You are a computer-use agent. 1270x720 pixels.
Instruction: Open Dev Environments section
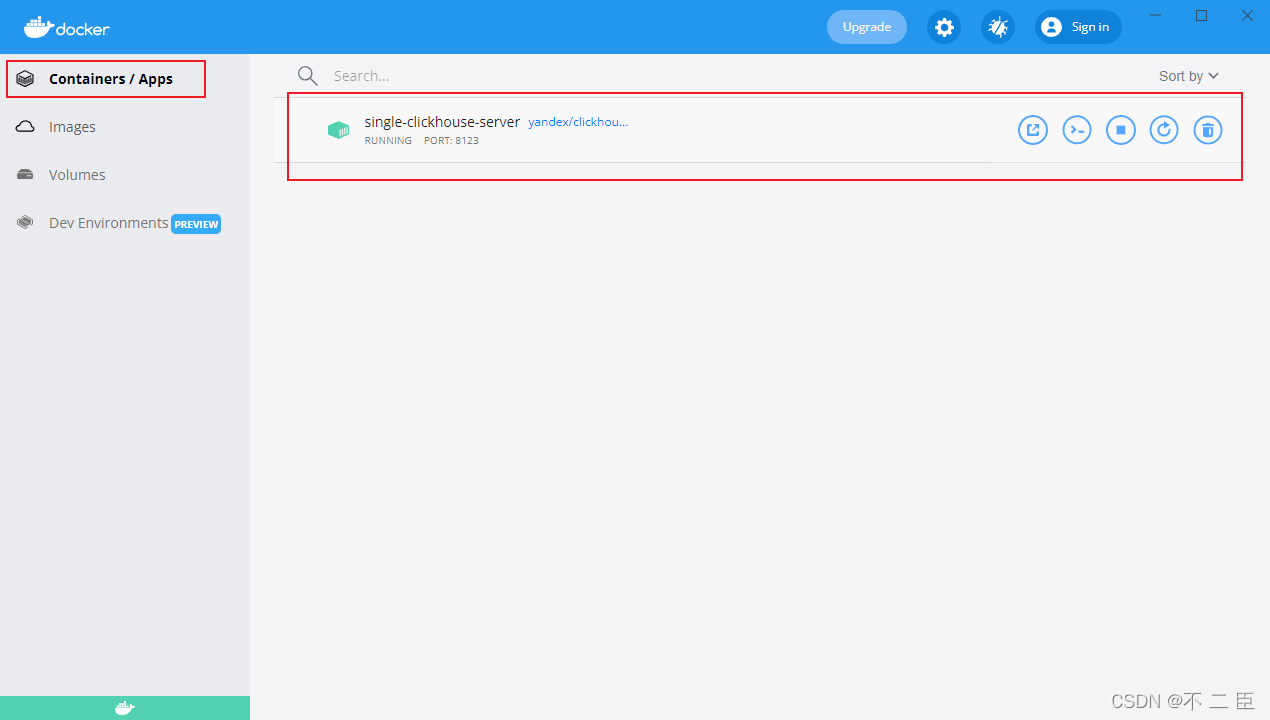pos(108,223)
